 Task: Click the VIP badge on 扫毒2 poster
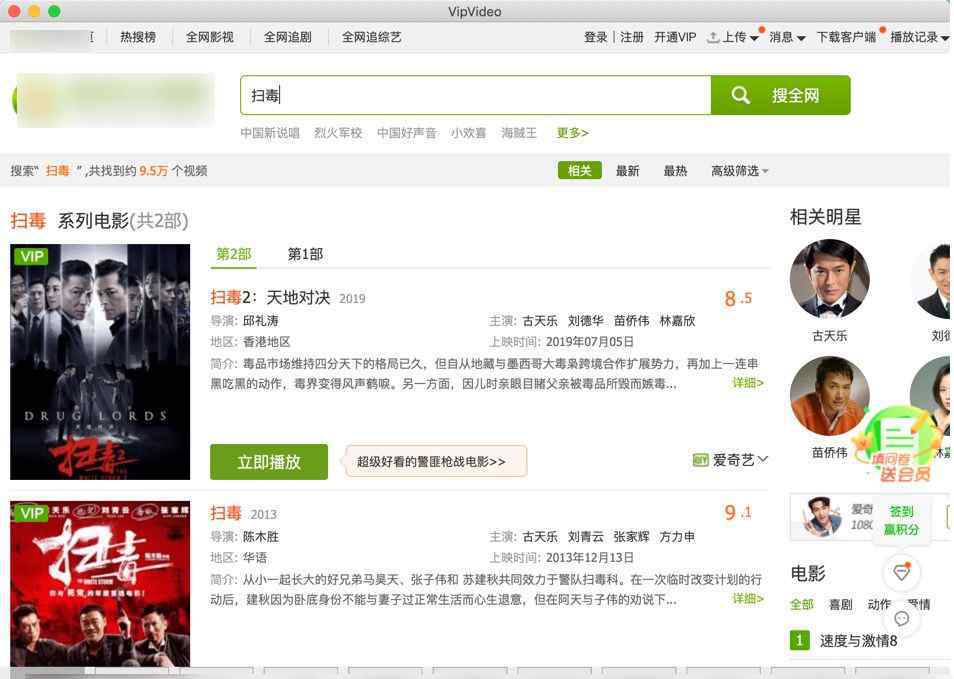coord(32,256)
